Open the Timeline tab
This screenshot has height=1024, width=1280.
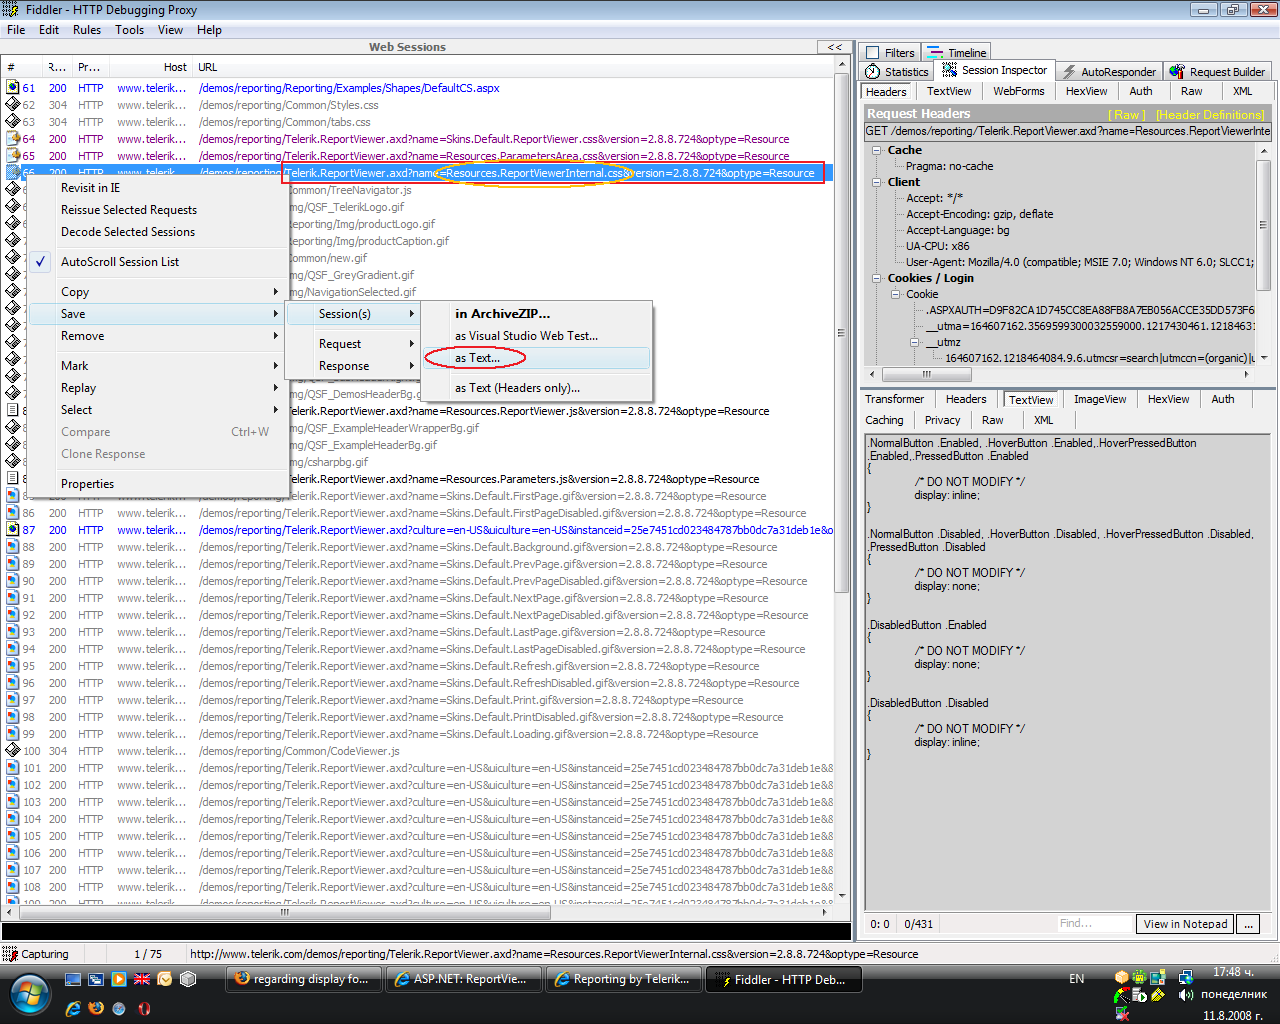tap(957, 53)
